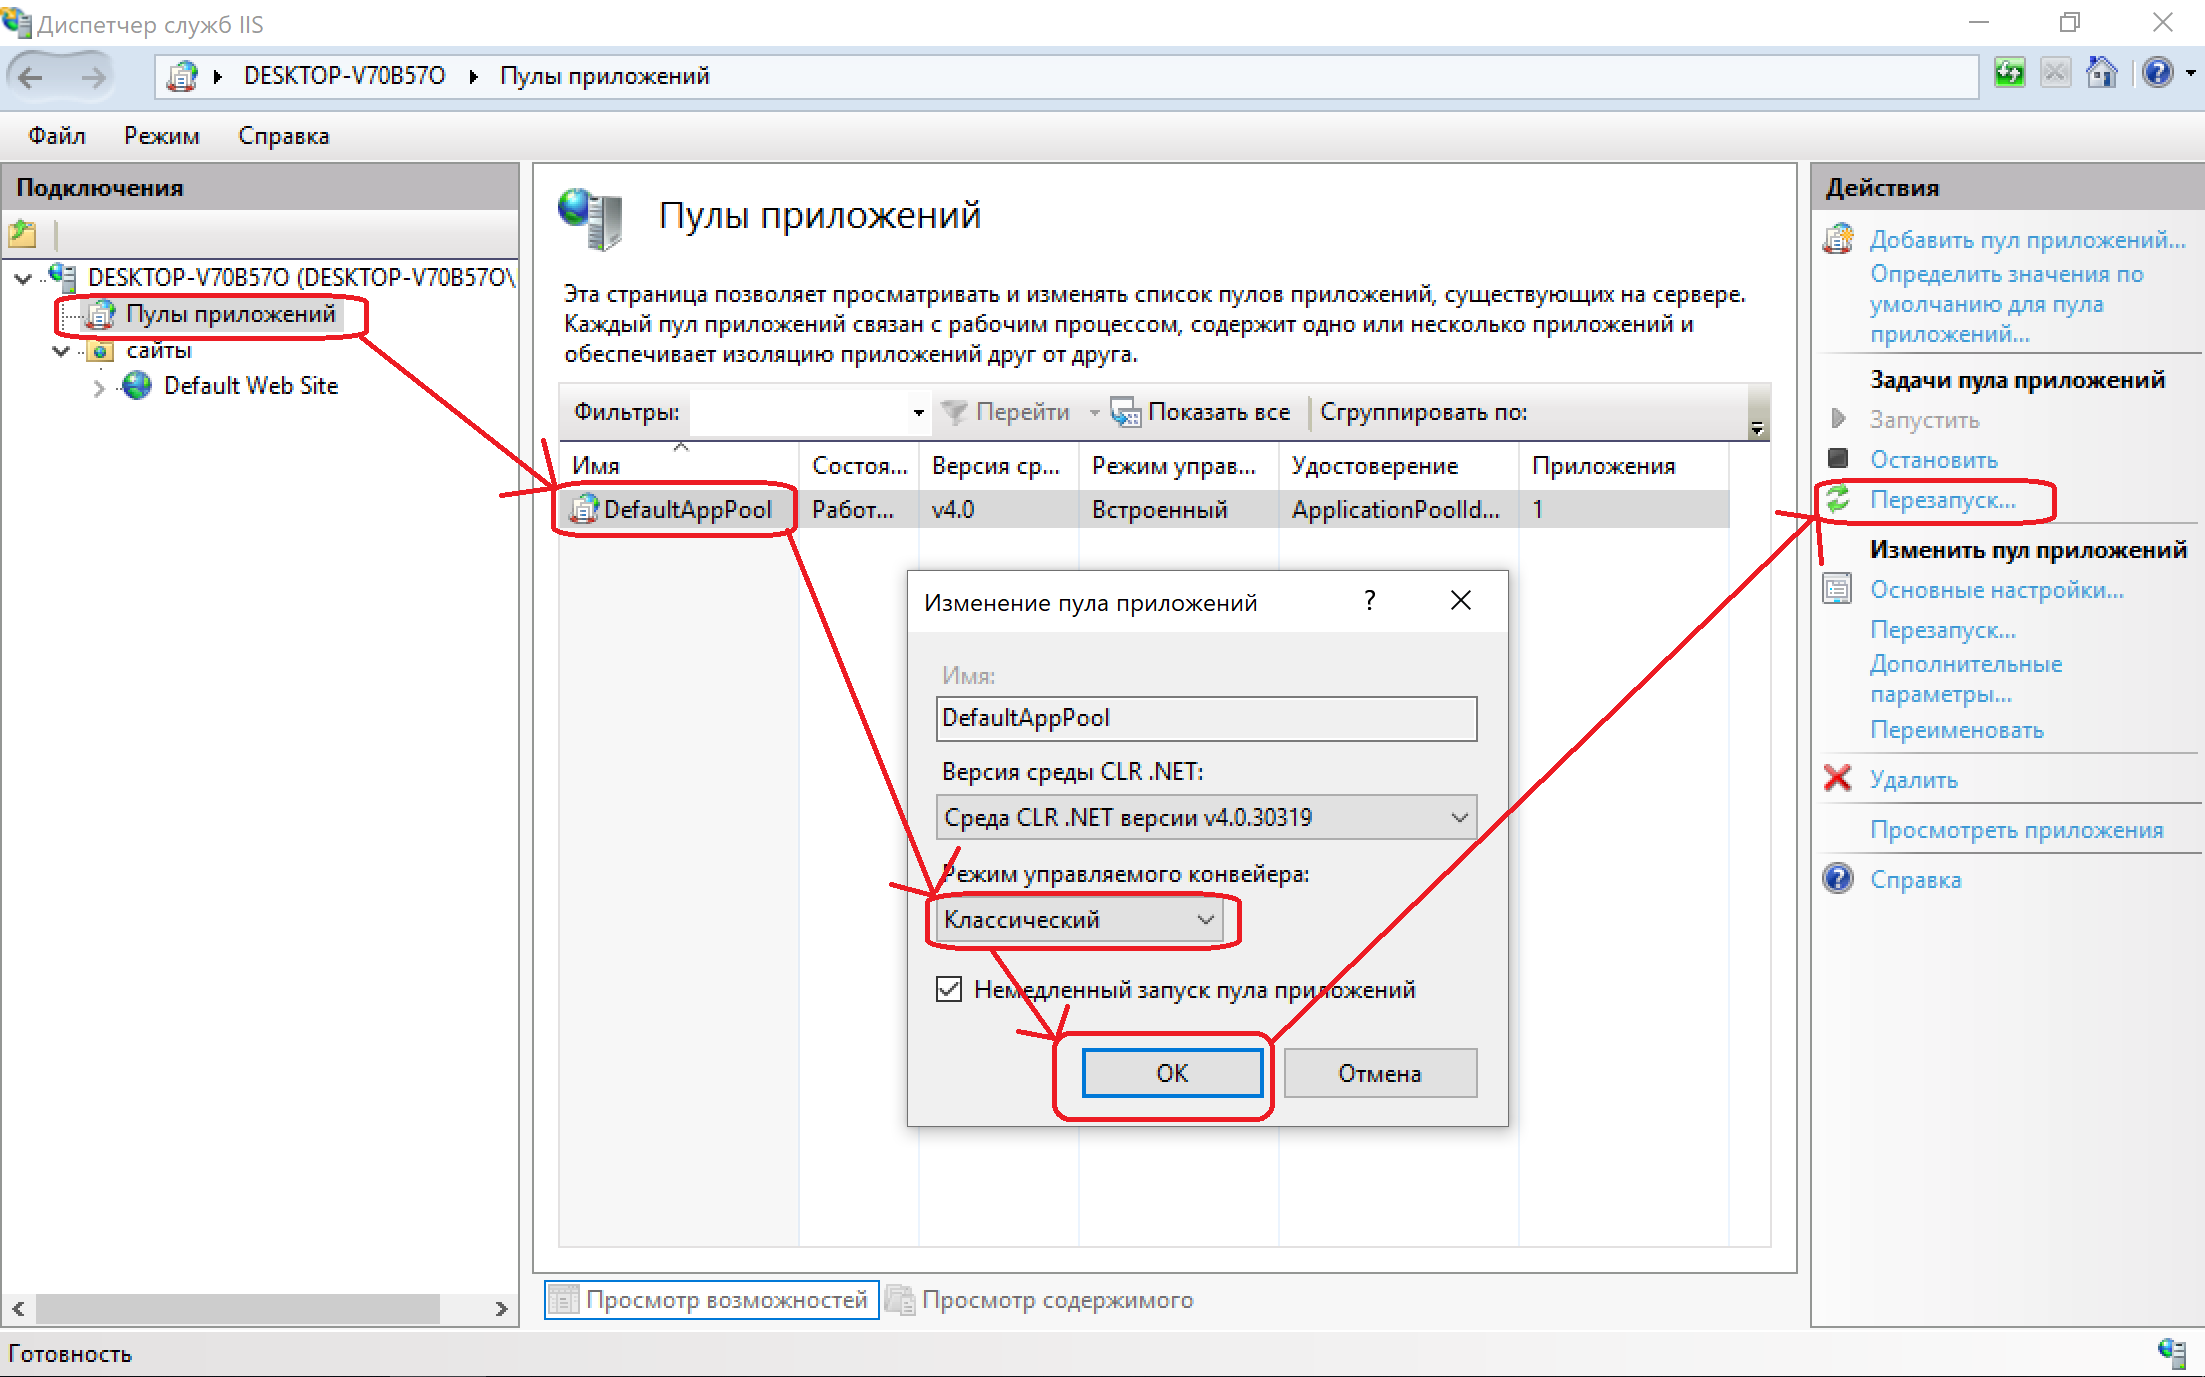Click the green Перезапуск recycle icon
2205x1377 pixels.
[x=1838, y=499]
